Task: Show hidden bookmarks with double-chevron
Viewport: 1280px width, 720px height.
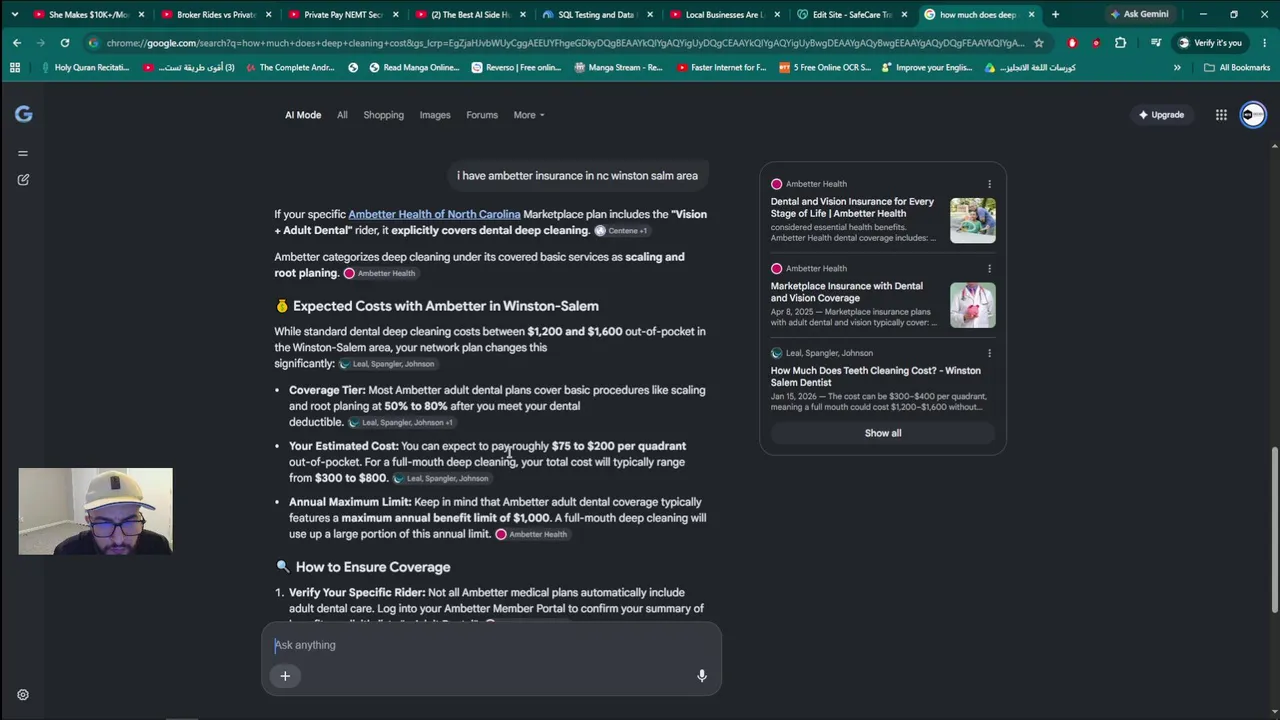Action: point(1177,68)
